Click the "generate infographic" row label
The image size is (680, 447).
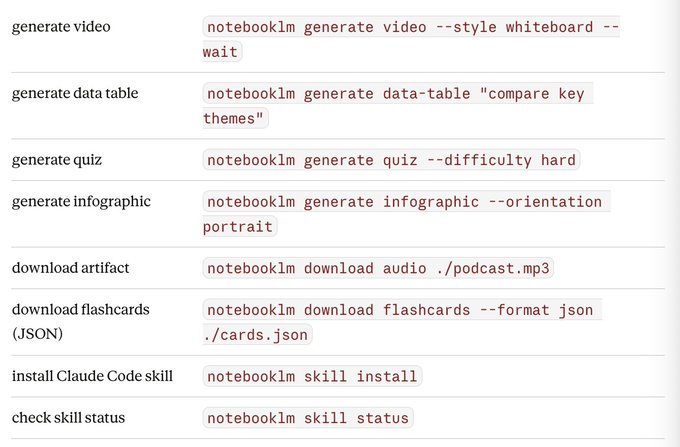point(81,201)
